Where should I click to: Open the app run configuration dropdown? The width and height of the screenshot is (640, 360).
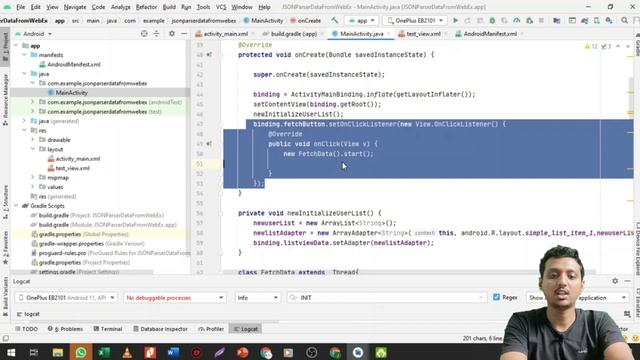362,20
